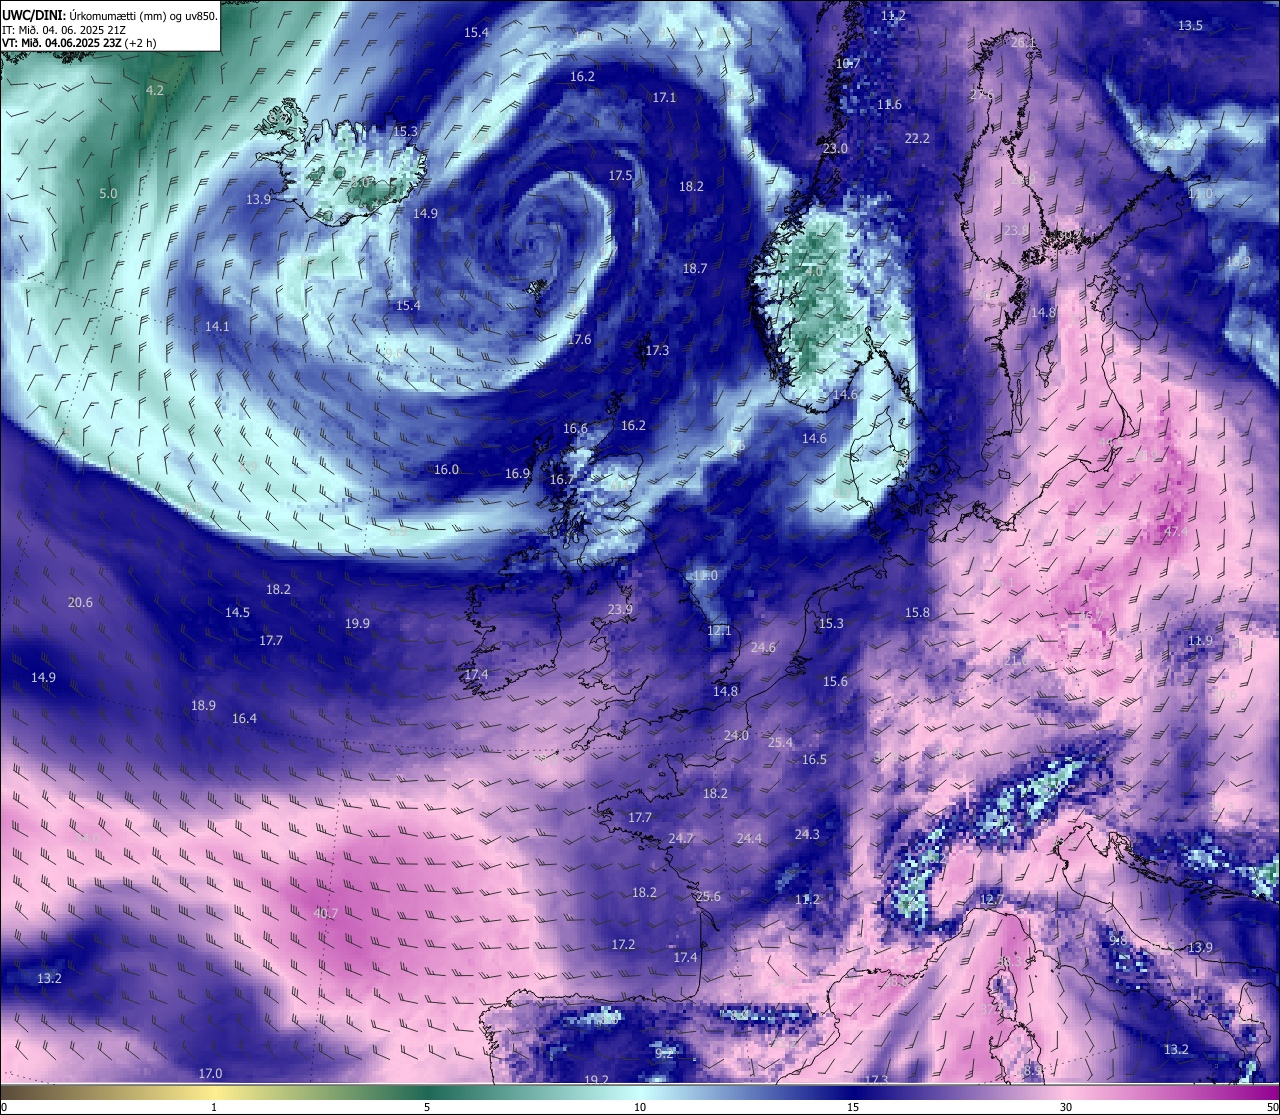The image size is (1280, 1115).
Task: Click the 16.4 value label
Action: [x=244, y=718]
